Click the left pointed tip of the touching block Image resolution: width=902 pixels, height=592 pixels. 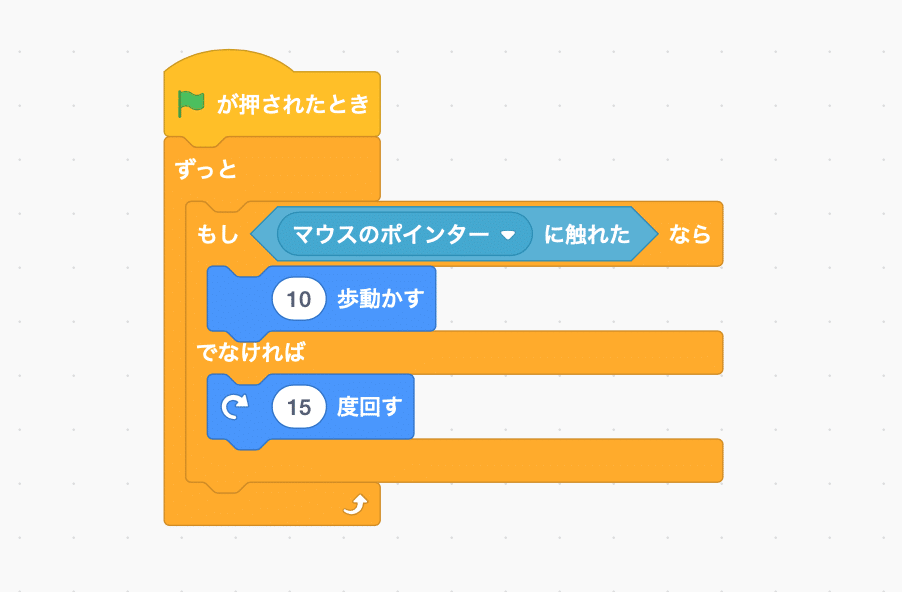(258, 234)
